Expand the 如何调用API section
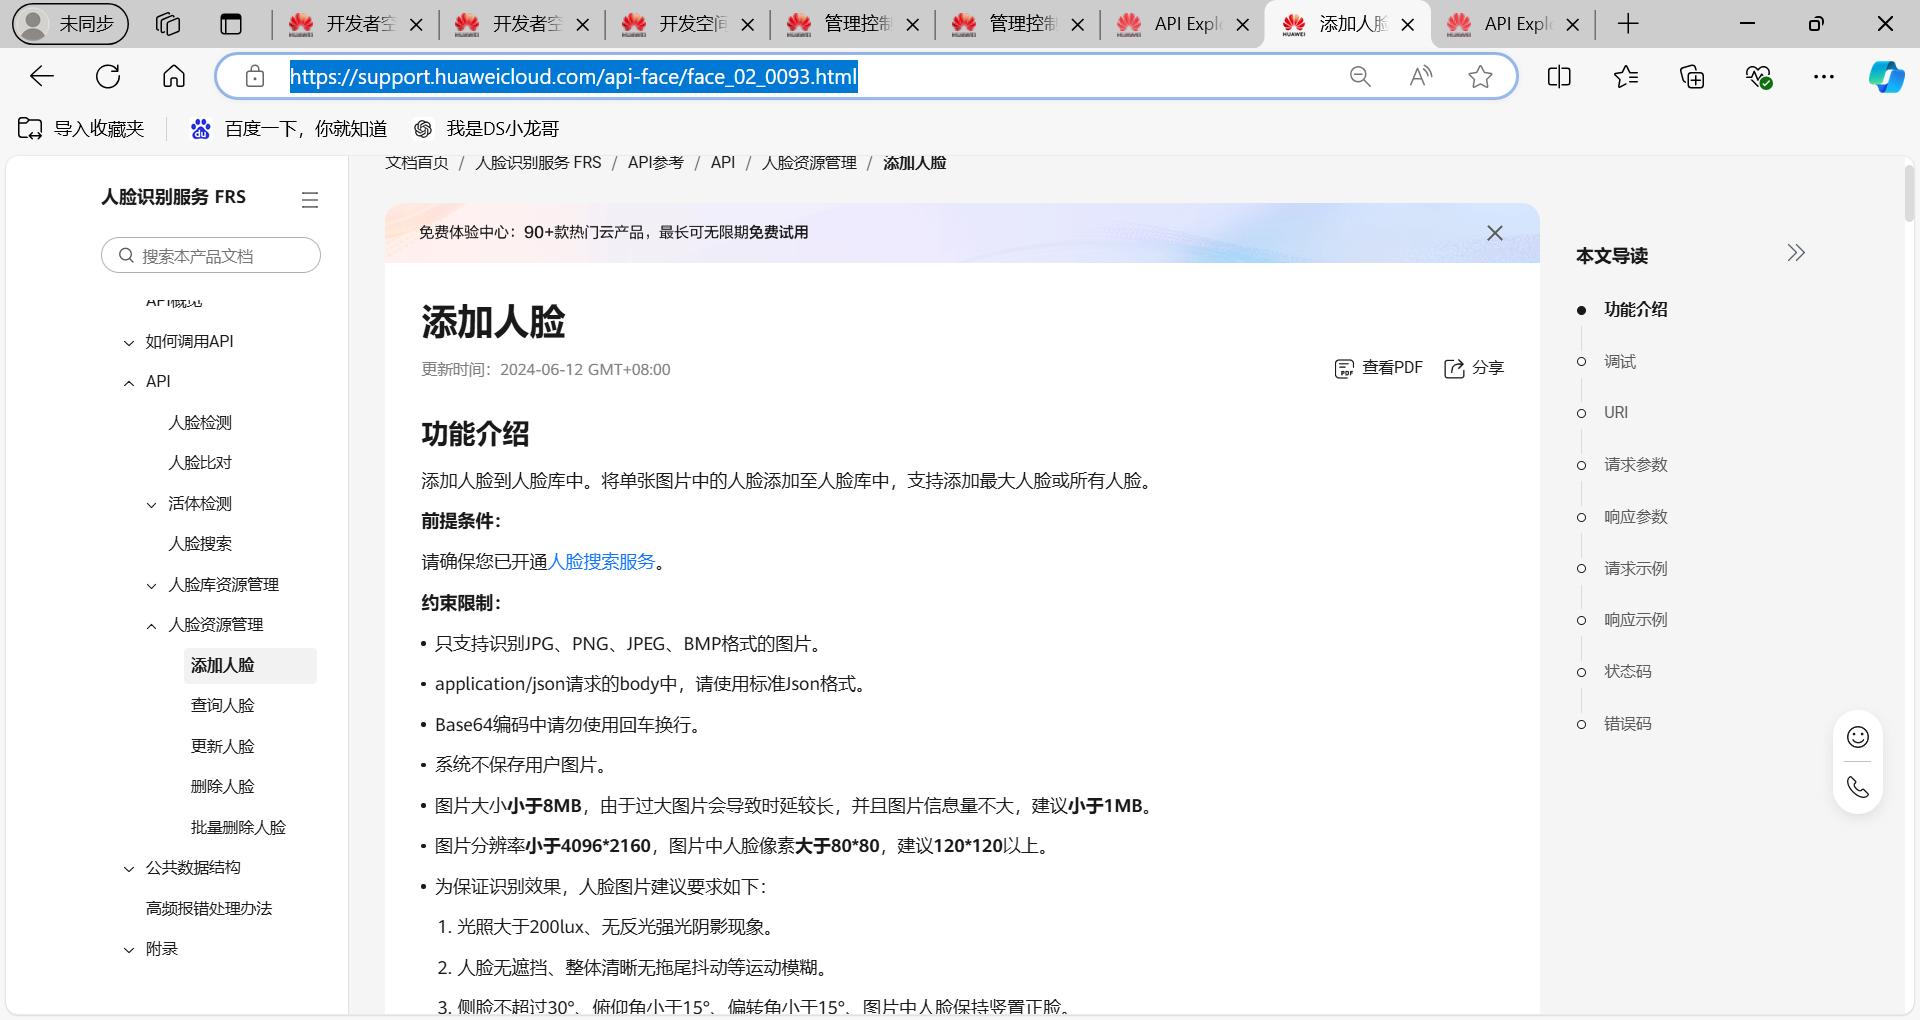Screen dimensions: 1920x1020 coord(129,343)
